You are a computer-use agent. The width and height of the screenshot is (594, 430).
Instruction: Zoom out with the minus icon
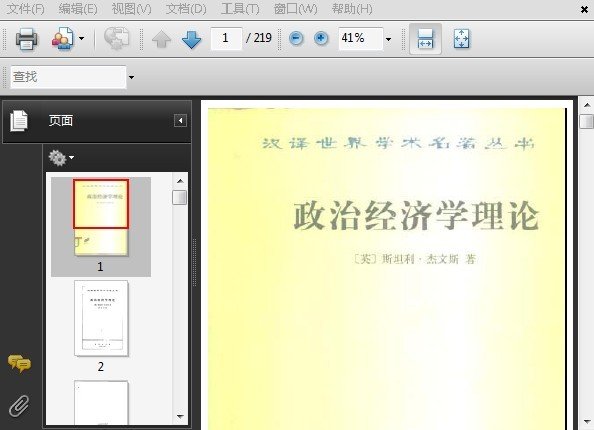click(x=296, y=38)
